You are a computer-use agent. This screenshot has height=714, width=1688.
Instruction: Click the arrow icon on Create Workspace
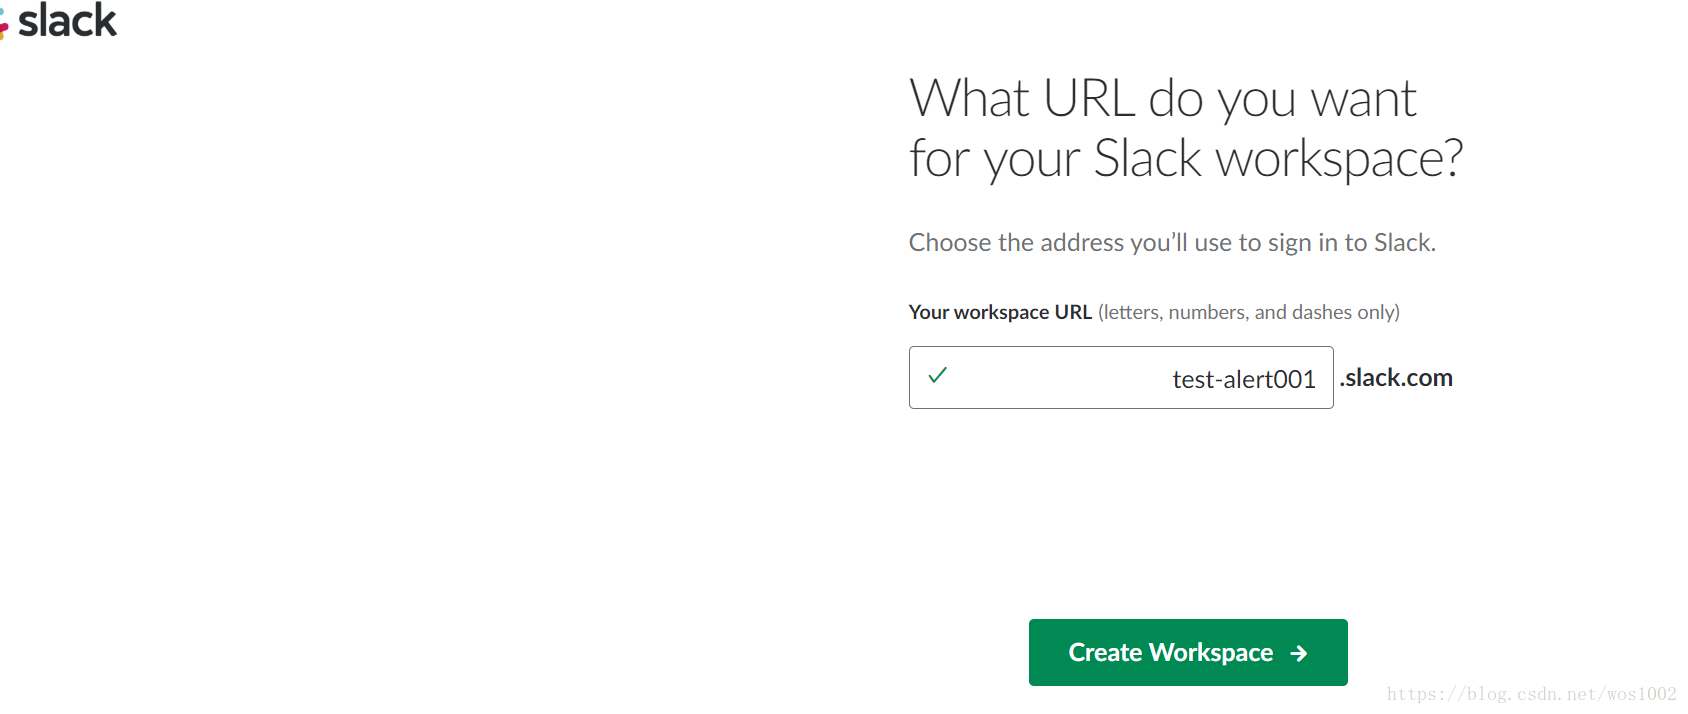coord(1299,653)
